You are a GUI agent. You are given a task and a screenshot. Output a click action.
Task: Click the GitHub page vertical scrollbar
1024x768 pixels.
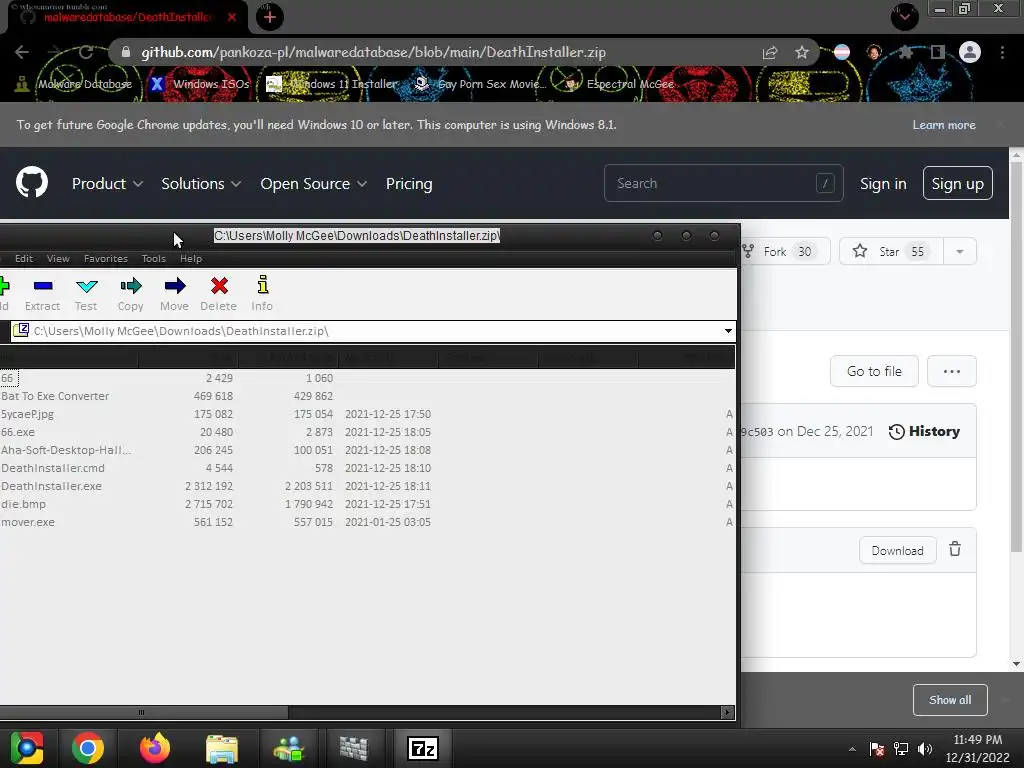tap(1016, 359)
